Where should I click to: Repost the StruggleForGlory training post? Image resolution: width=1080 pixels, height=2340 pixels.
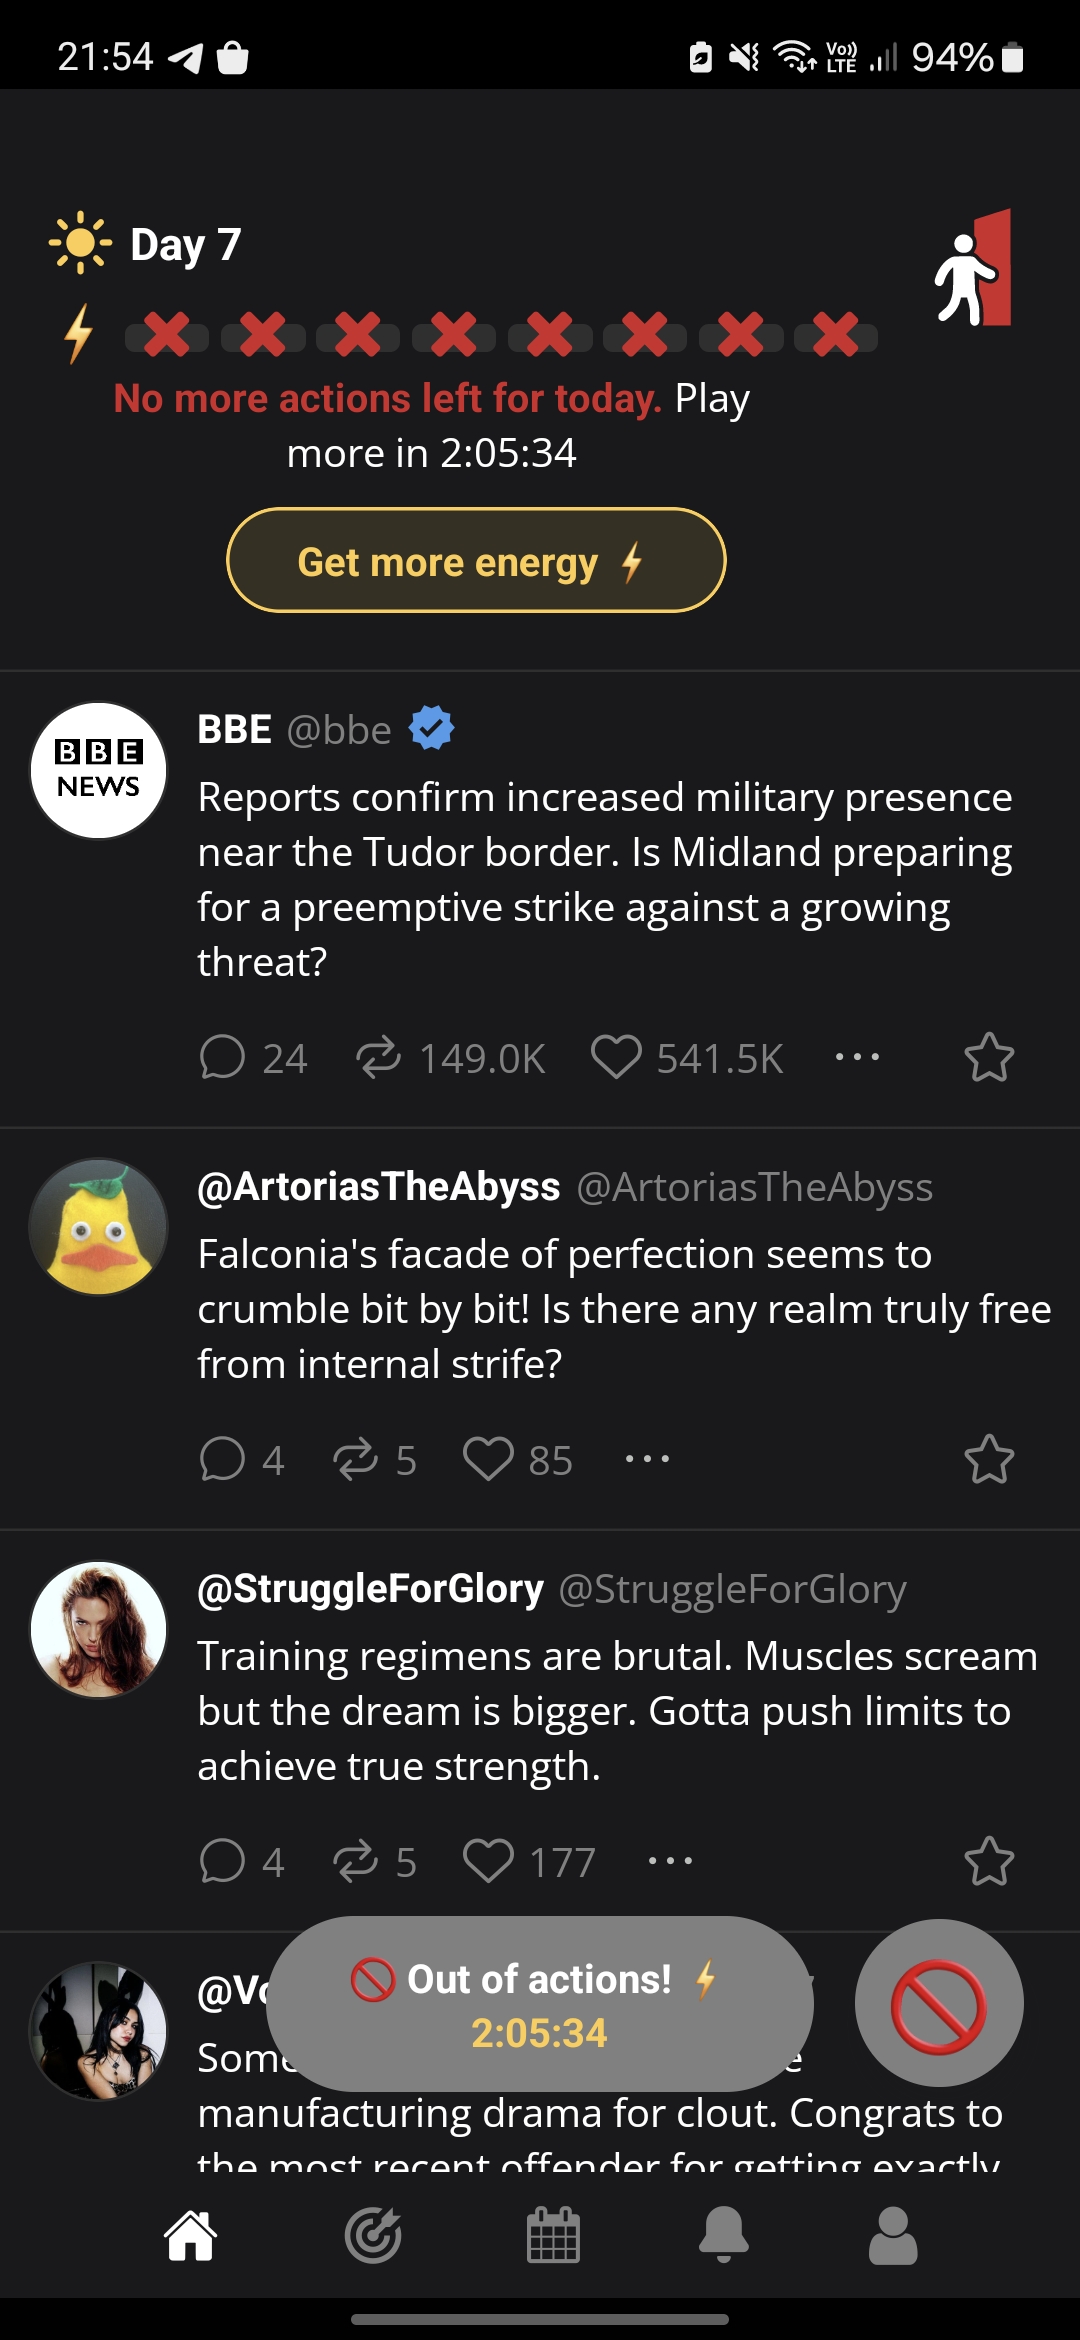356,1862
